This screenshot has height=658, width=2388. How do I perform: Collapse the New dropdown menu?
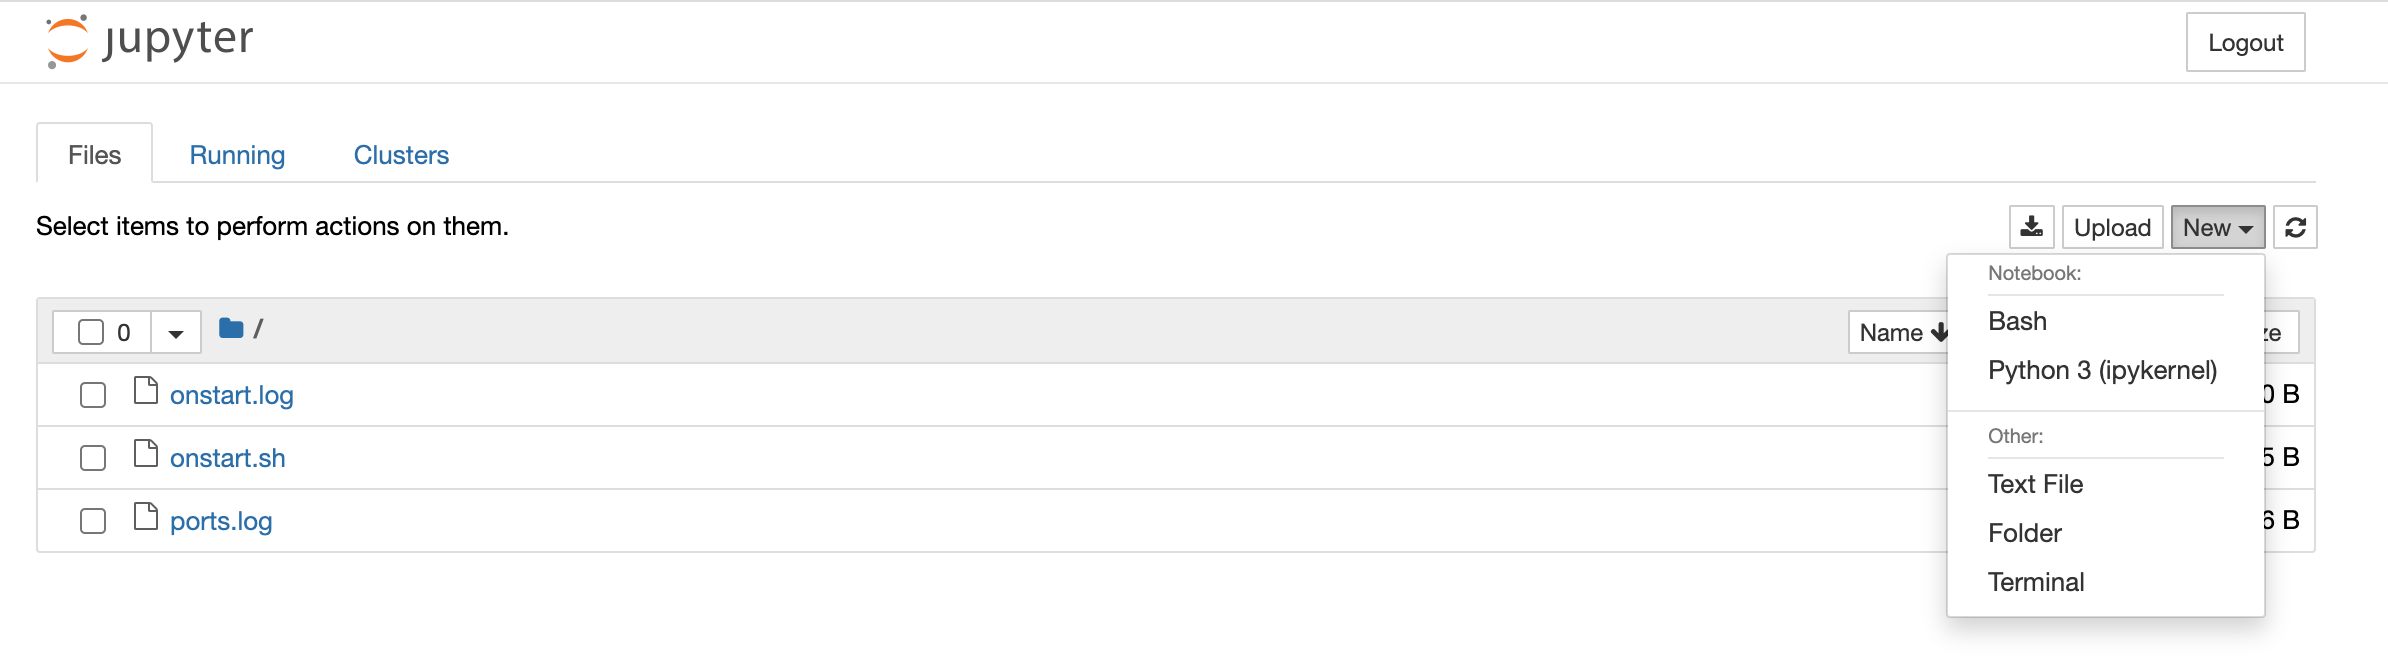[2217, 227]
